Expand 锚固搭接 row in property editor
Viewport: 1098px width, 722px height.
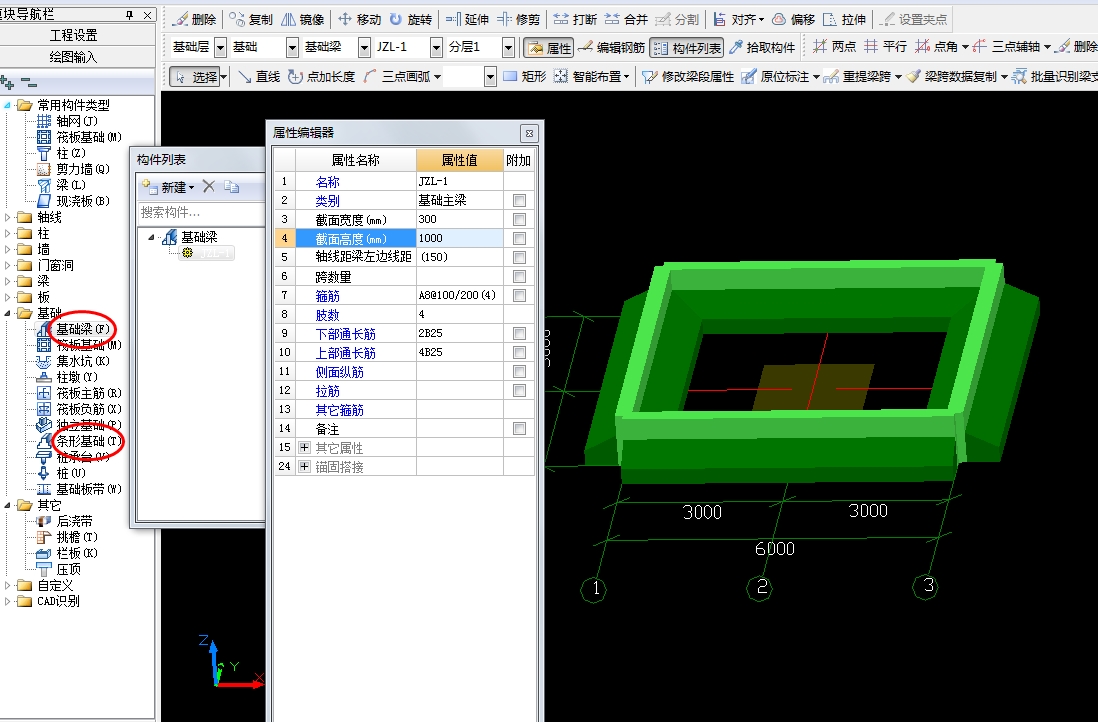coord(305,466)
